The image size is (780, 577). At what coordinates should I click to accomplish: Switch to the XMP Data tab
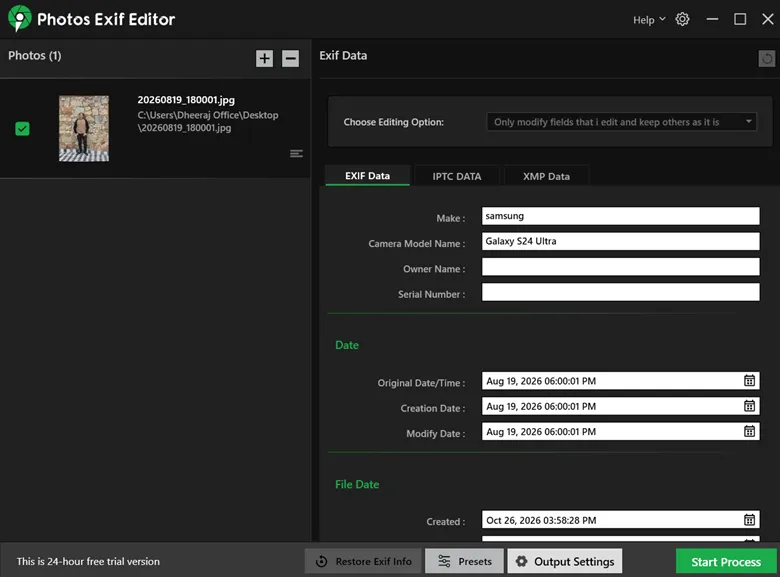pyautogui.click(x=546, y=176)
